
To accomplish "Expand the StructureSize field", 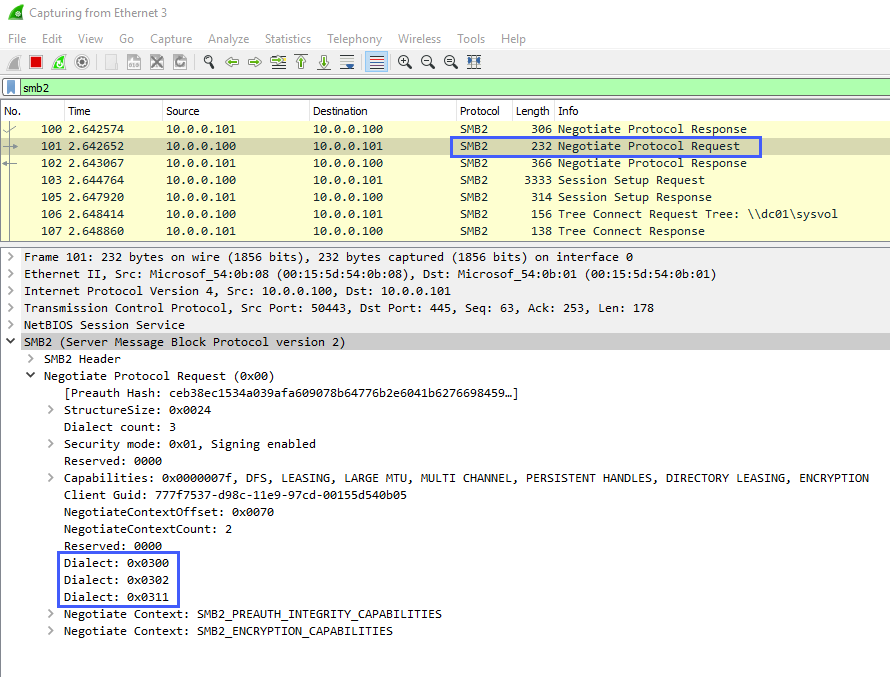I will coord(51,410).
